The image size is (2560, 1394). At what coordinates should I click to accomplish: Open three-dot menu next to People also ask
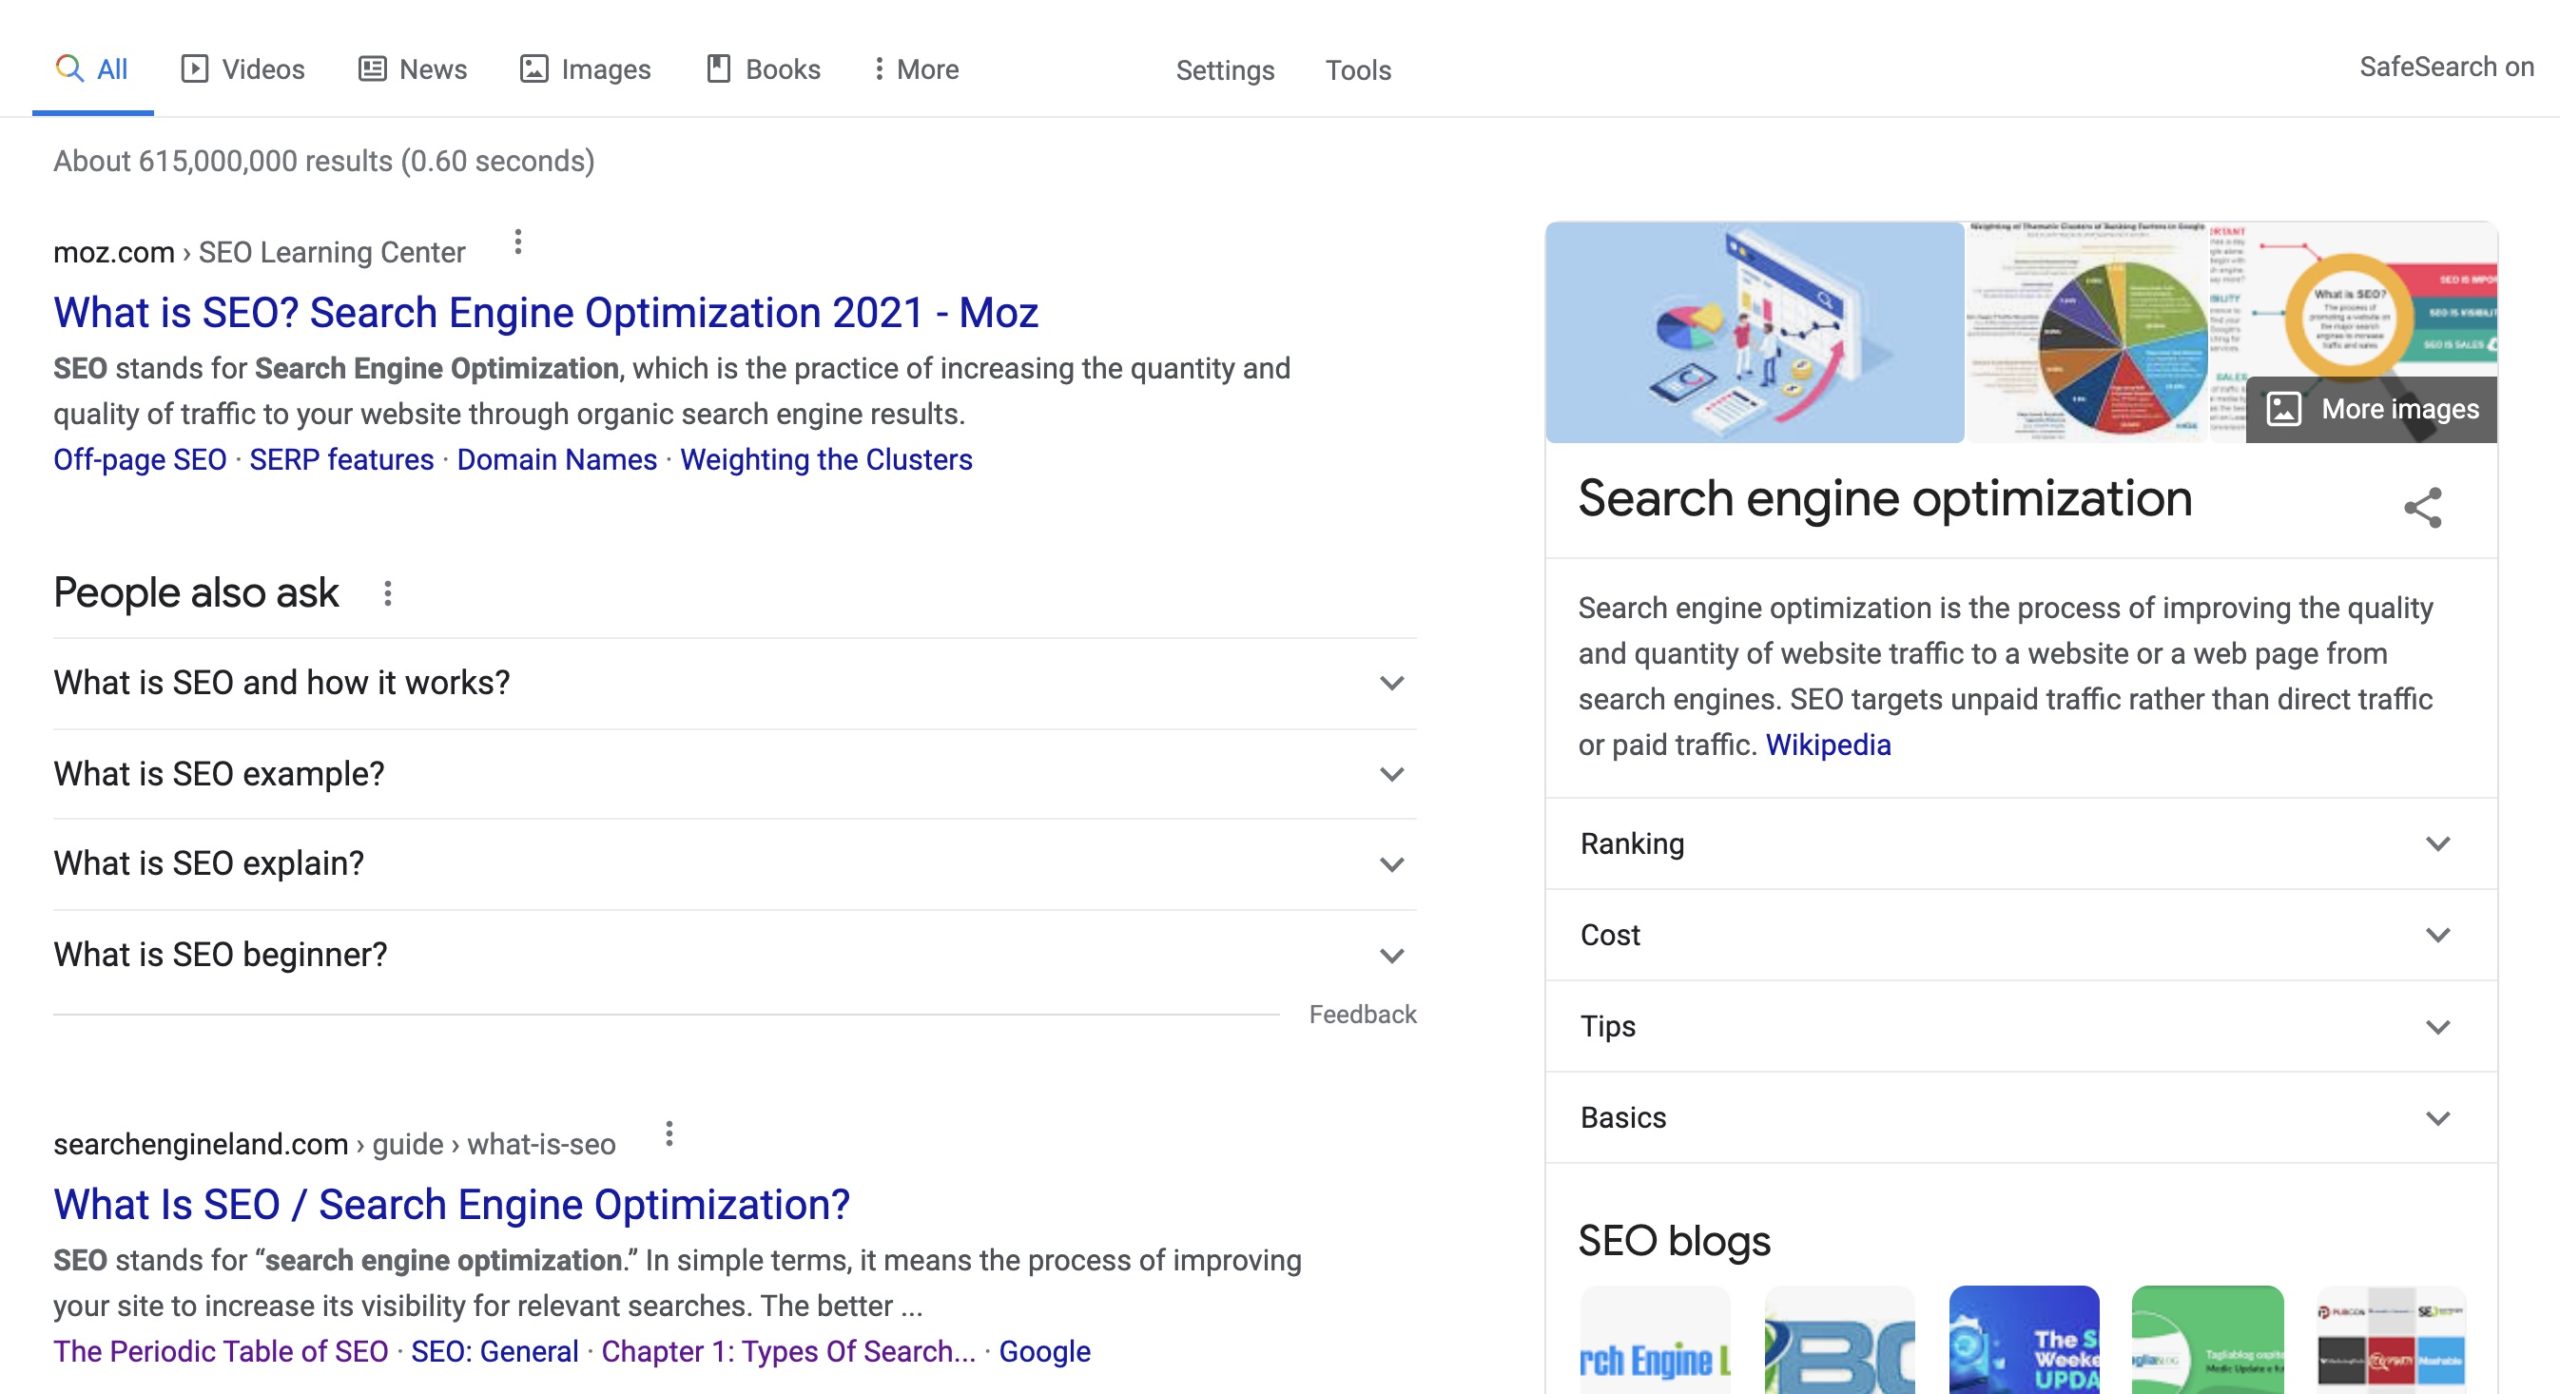387,593
